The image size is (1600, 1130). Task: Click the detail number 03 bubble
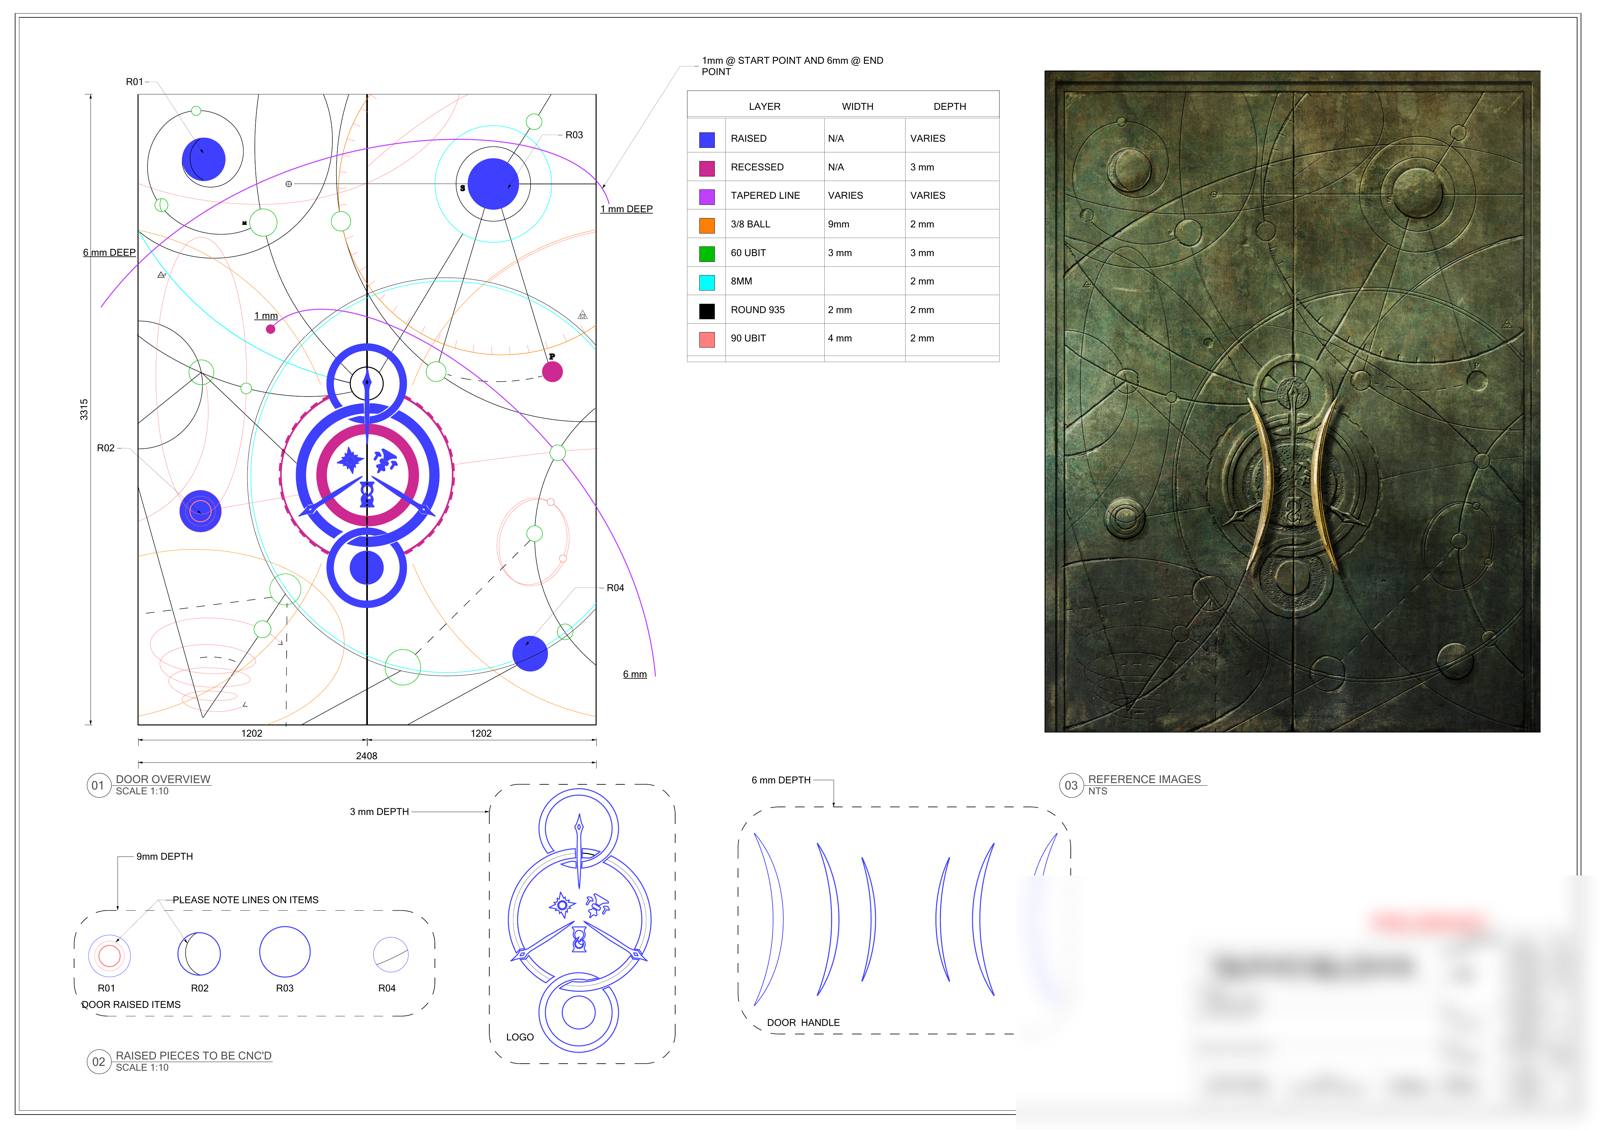click(1071, 785)
